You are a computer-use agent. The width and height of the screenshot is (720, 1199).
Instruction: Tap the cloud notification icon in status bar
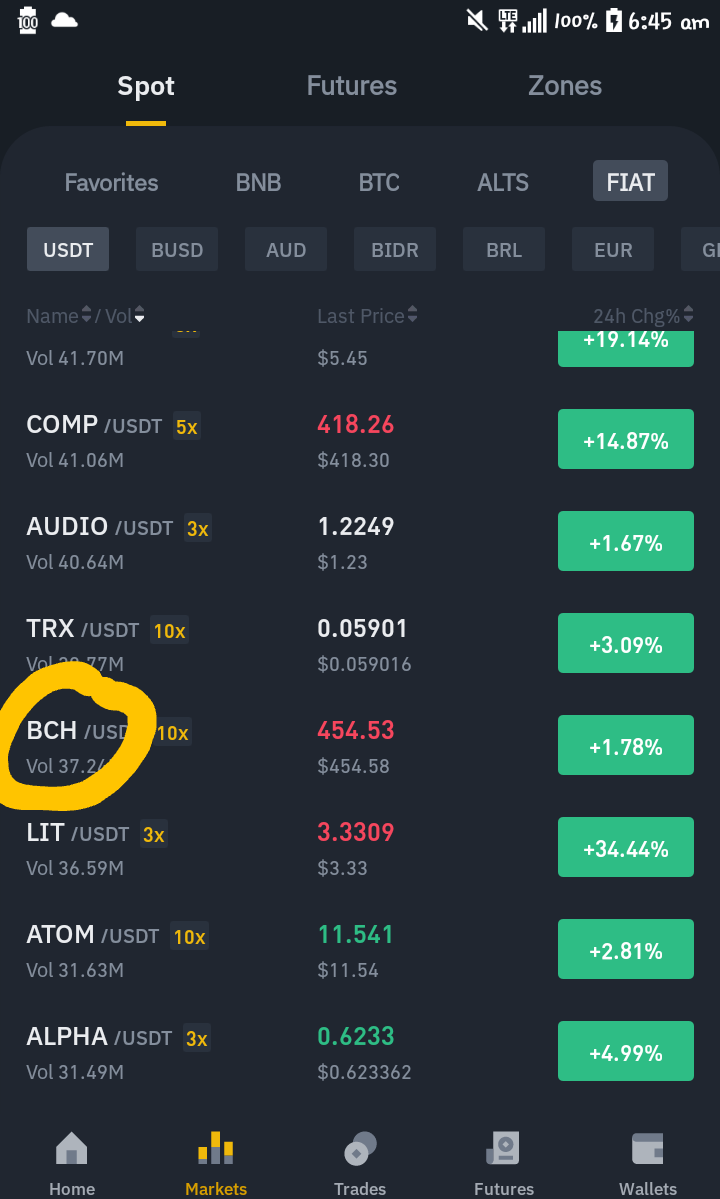64,21
